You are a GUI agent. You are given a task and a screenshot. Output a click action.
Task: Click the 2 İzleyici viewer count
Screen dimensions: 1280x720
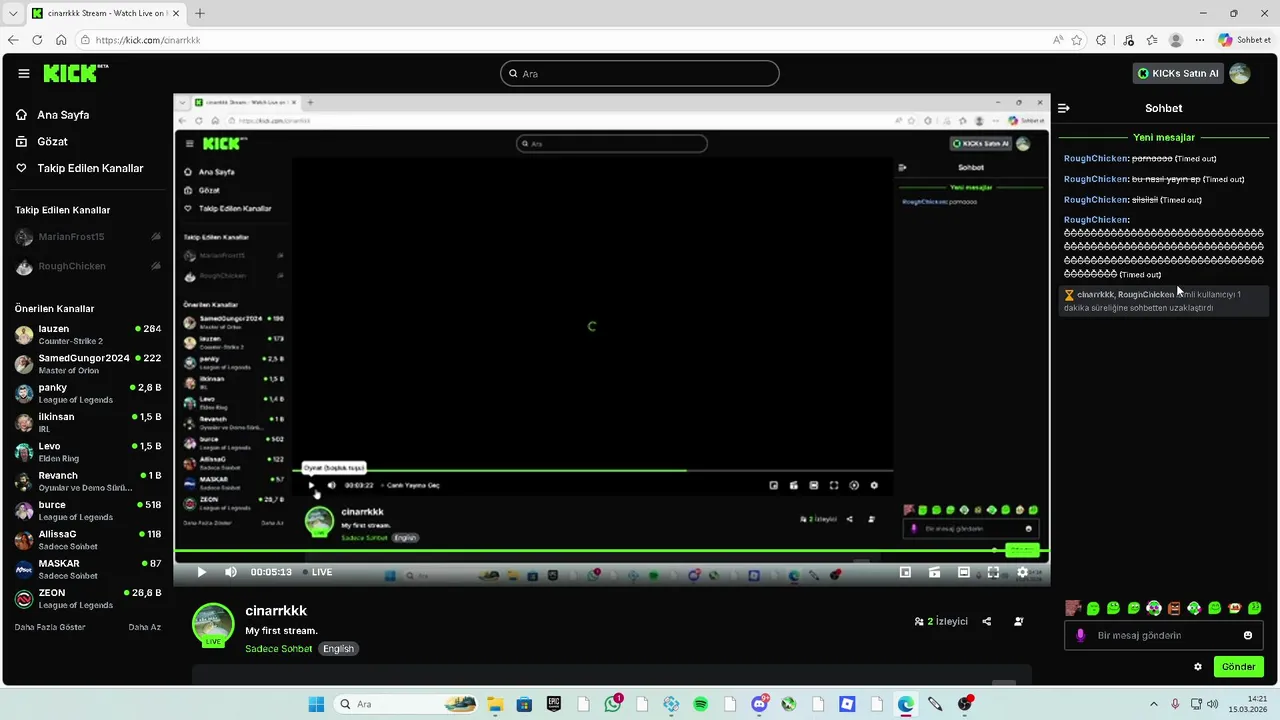tap(941, 621)
